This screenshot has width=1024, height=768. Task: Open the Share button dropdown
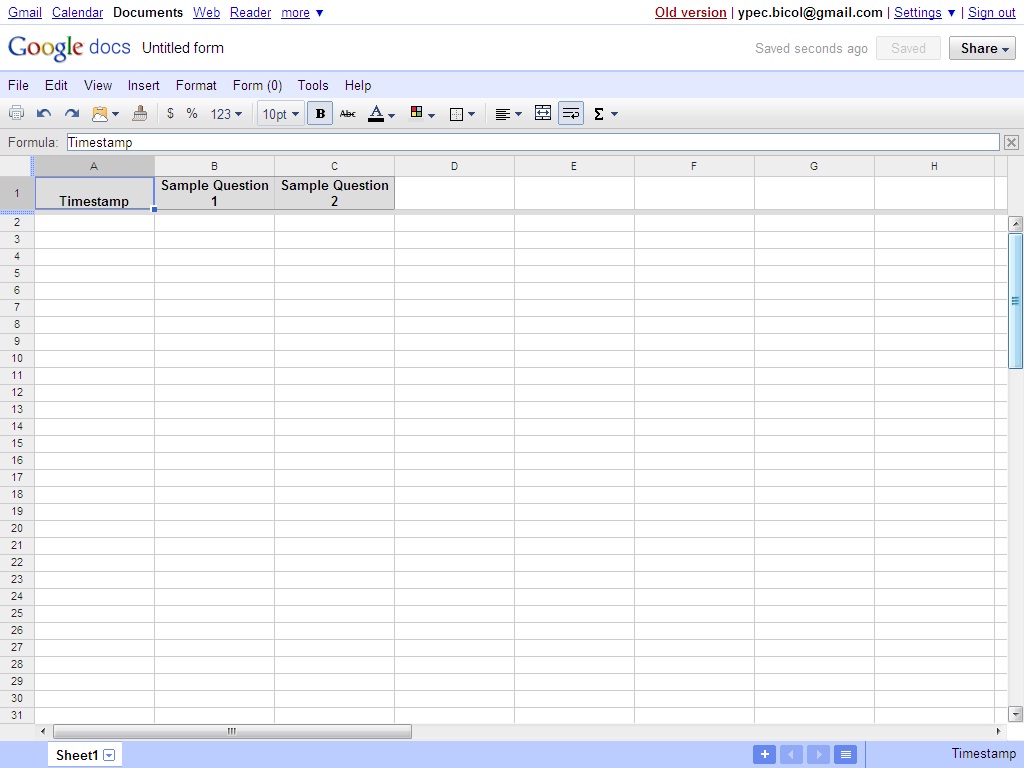tap(981, 48)
